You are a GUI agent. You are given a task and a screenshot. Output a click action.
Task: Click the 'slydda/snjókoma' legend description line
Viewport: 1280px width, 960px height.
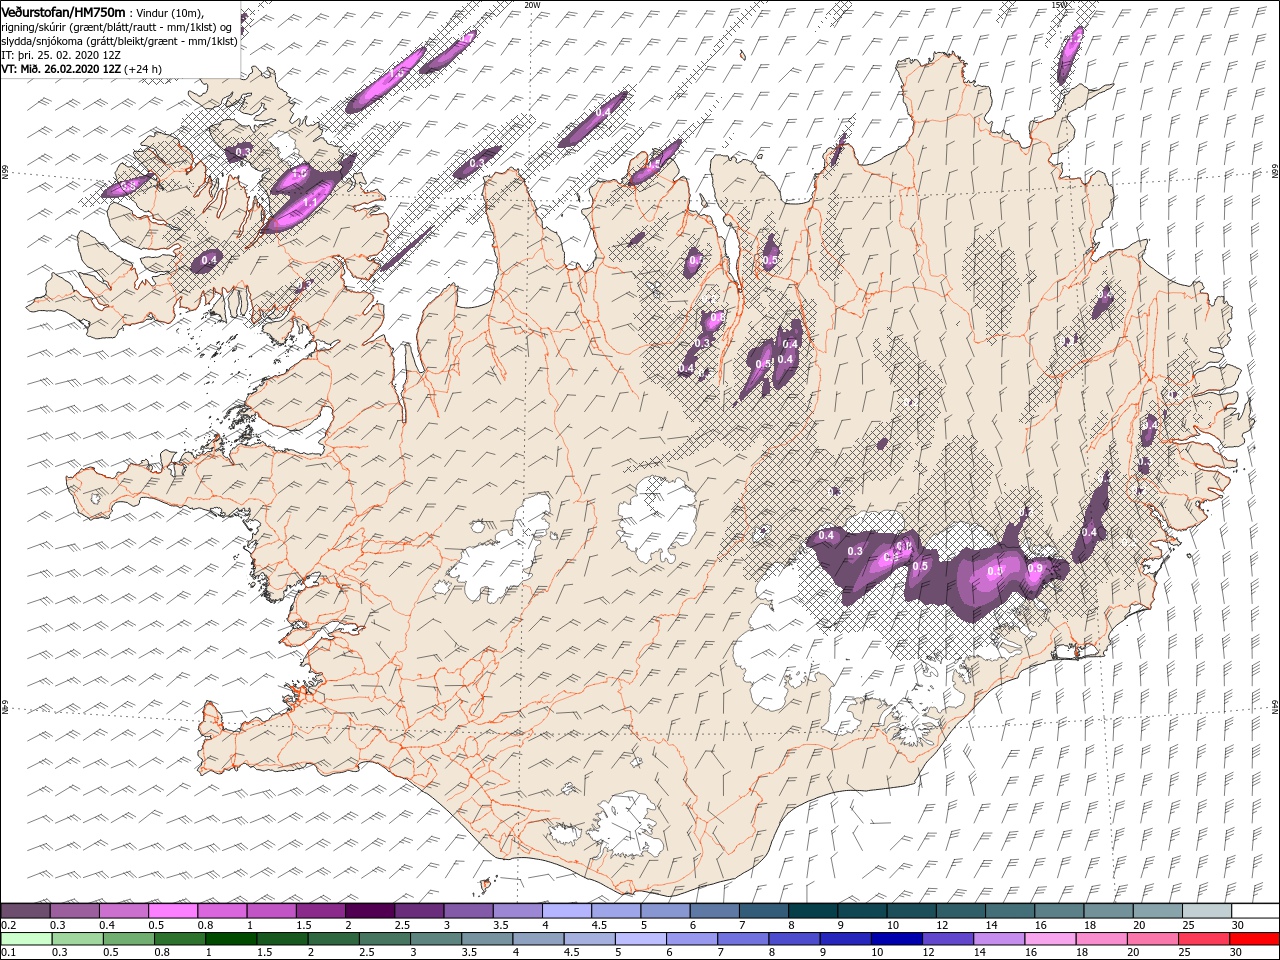pos(120,41)
